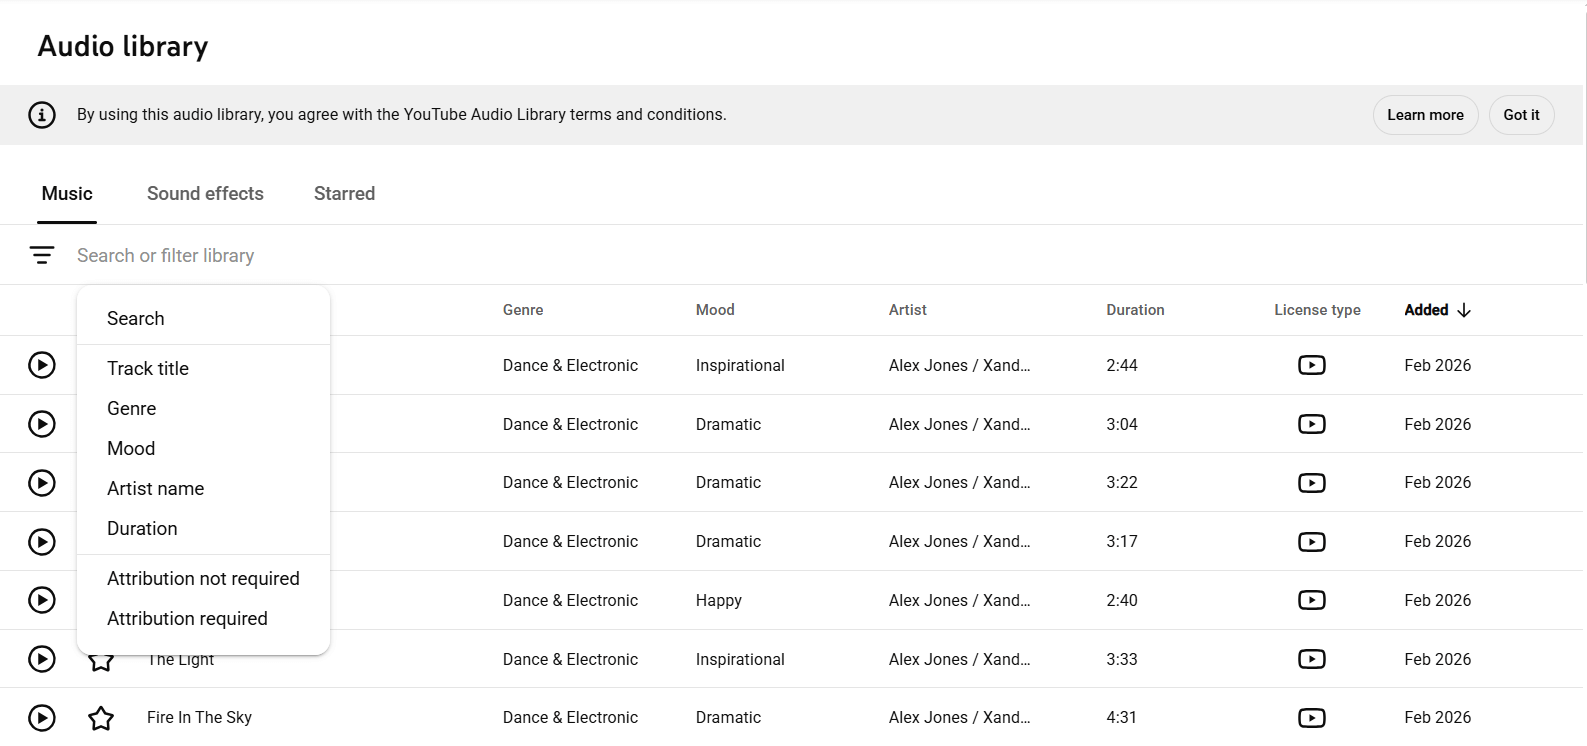Play the 3:04 Dramatic track

(42, 424)
